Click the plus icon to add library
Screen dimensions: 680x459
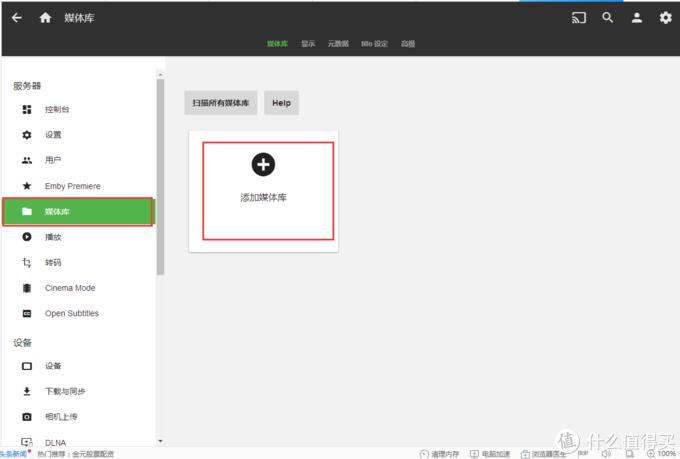263,164
